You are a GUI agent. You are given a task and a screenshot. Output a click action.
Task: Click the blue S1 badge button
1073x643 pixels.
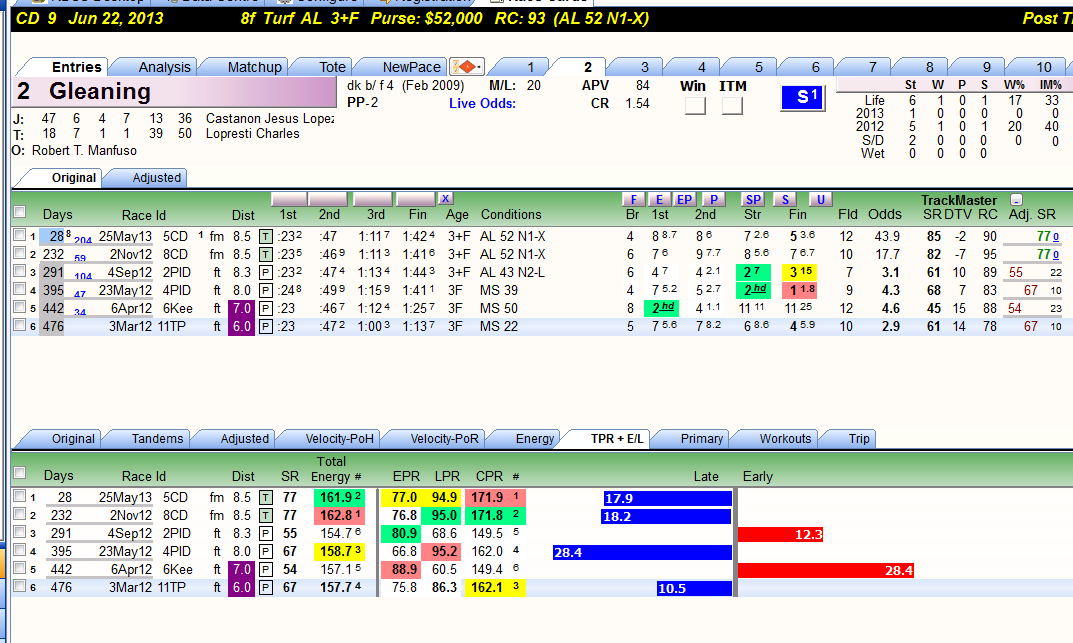[803, 98]
